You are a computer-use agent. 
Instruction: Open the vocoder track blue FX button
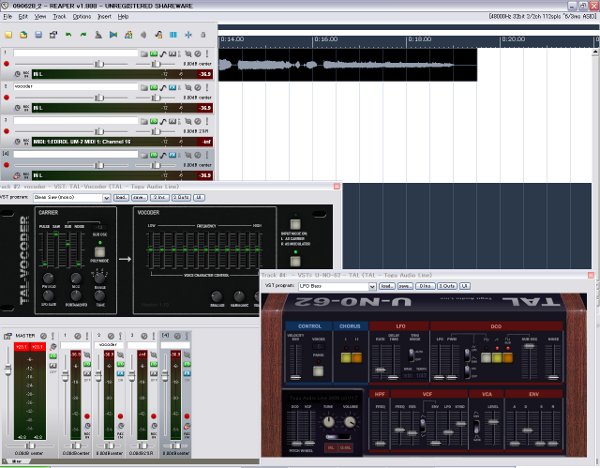pyautogui.click(x=173, y=88)
